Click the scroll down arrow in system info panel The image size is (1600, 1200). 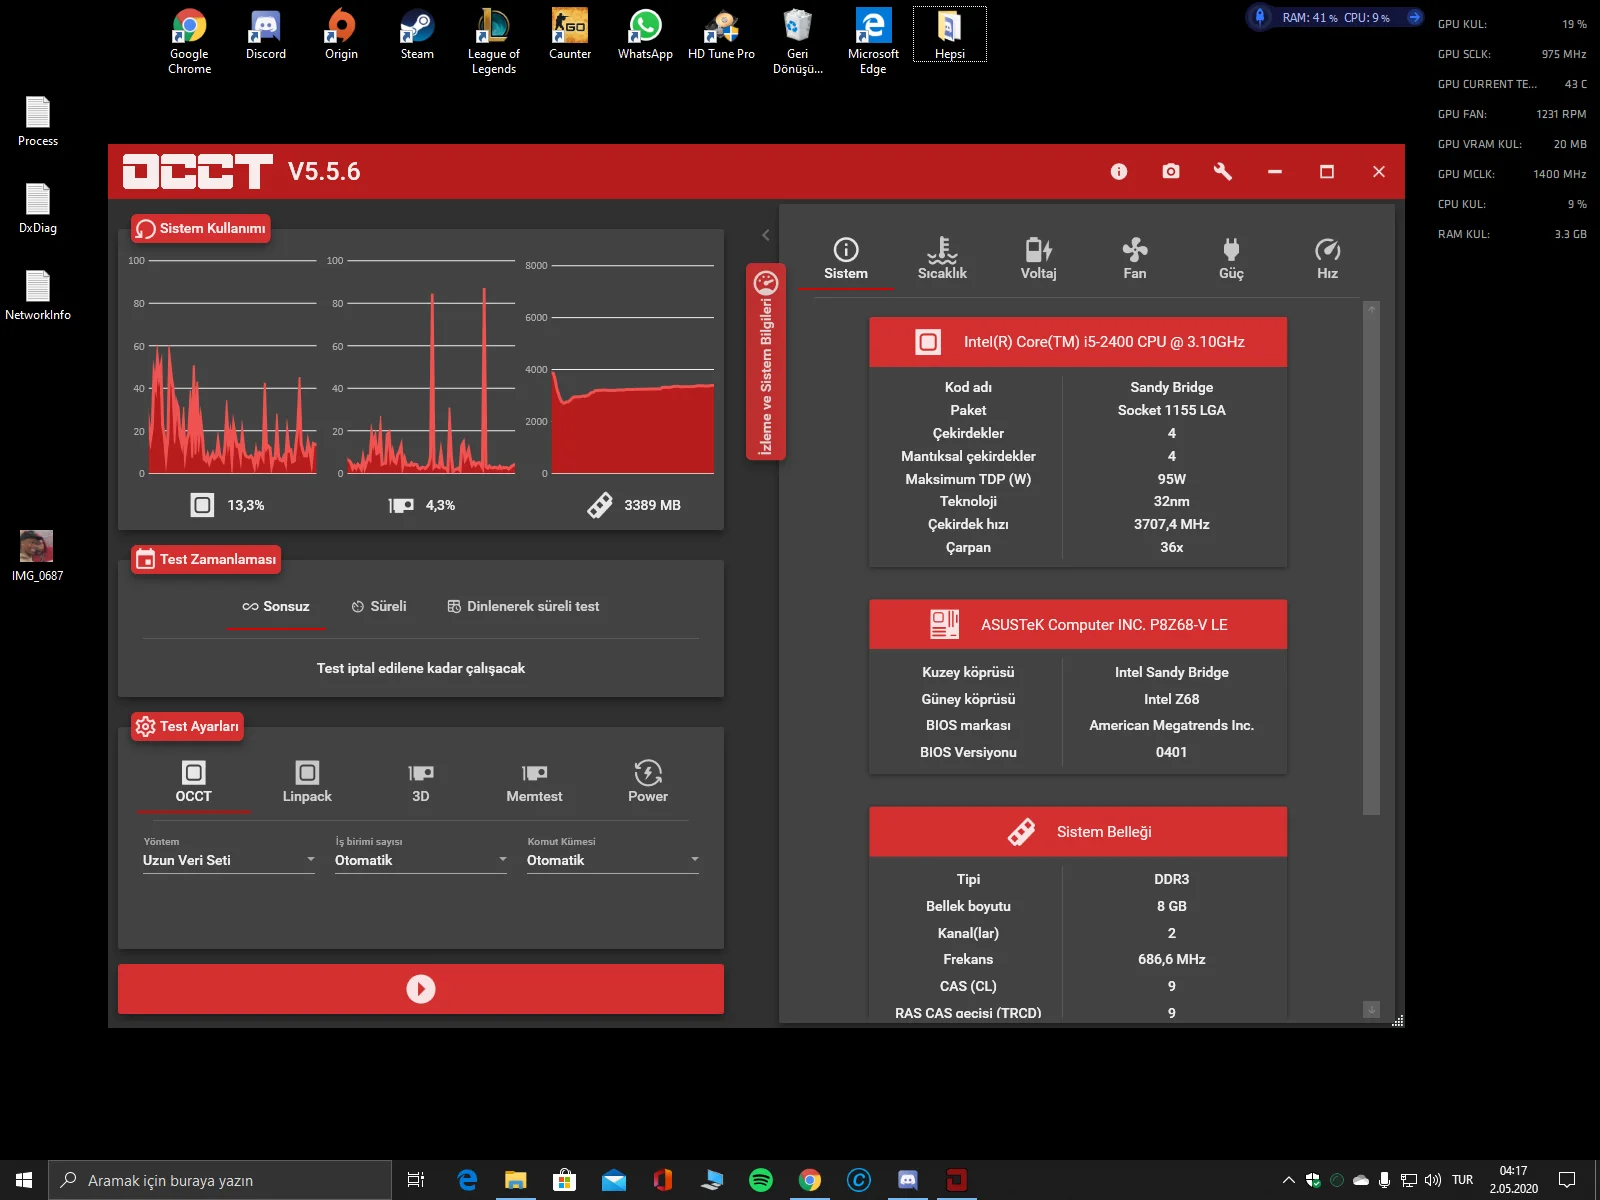[x=1372, y=1010]
